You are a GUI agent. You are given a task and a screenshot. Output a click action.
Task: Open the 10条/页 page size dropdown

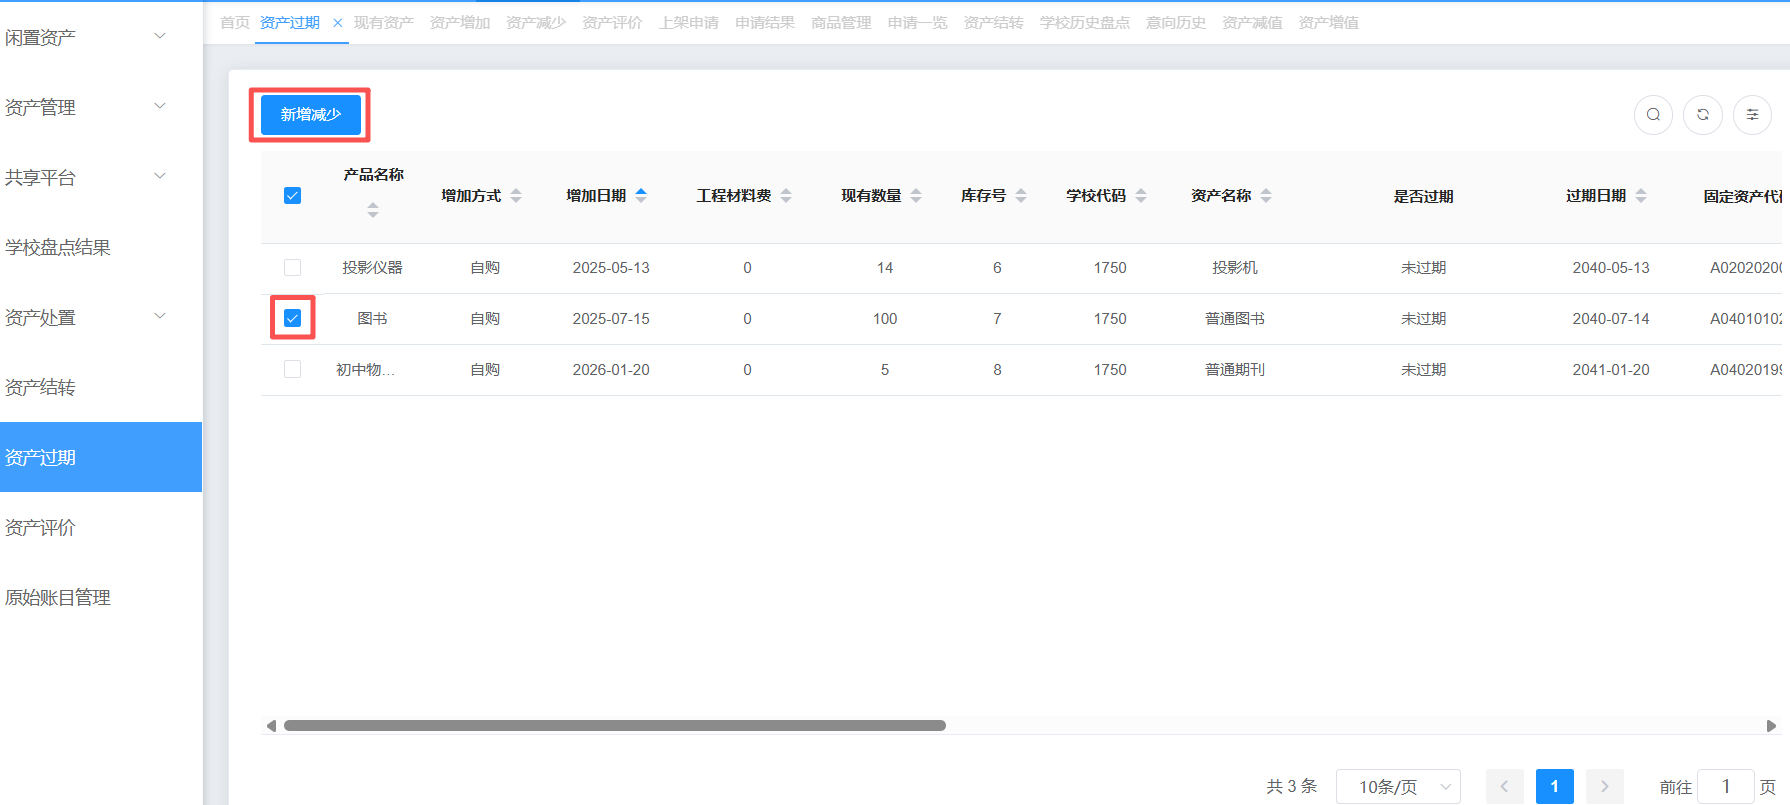tap(1397, 786)
